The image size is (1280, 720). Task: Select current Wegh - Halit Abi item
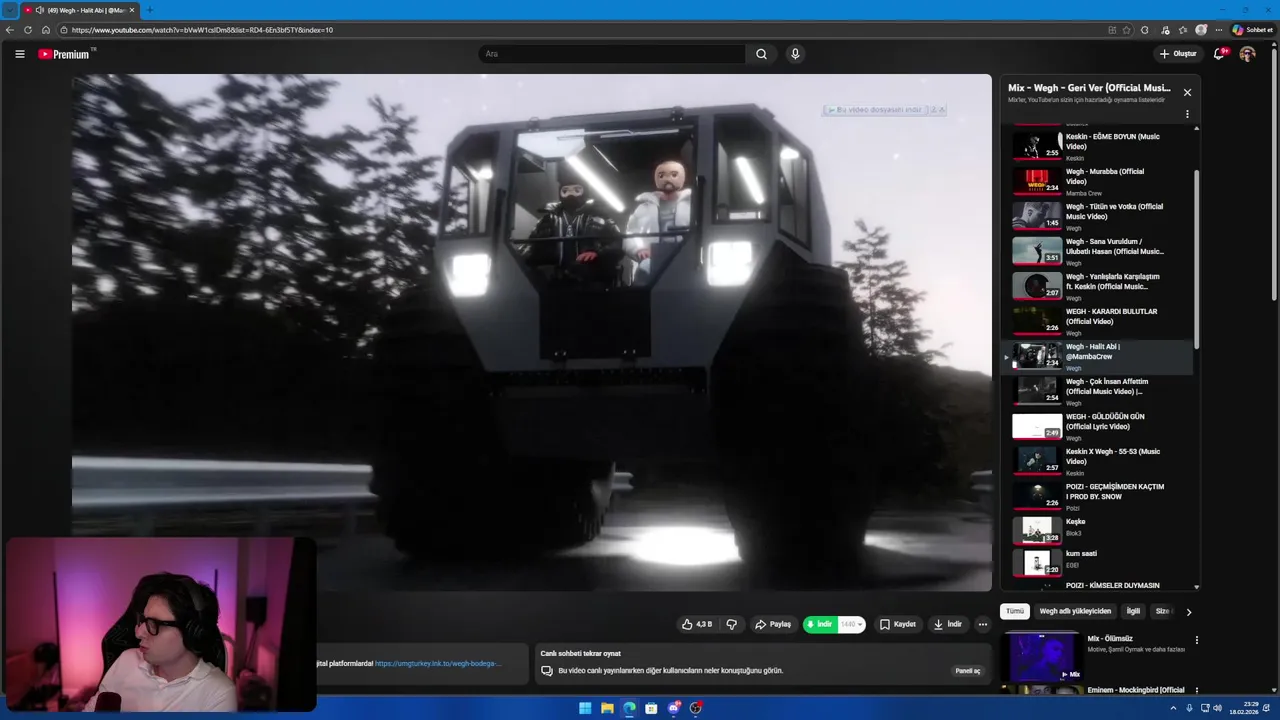pos(1097,356)
